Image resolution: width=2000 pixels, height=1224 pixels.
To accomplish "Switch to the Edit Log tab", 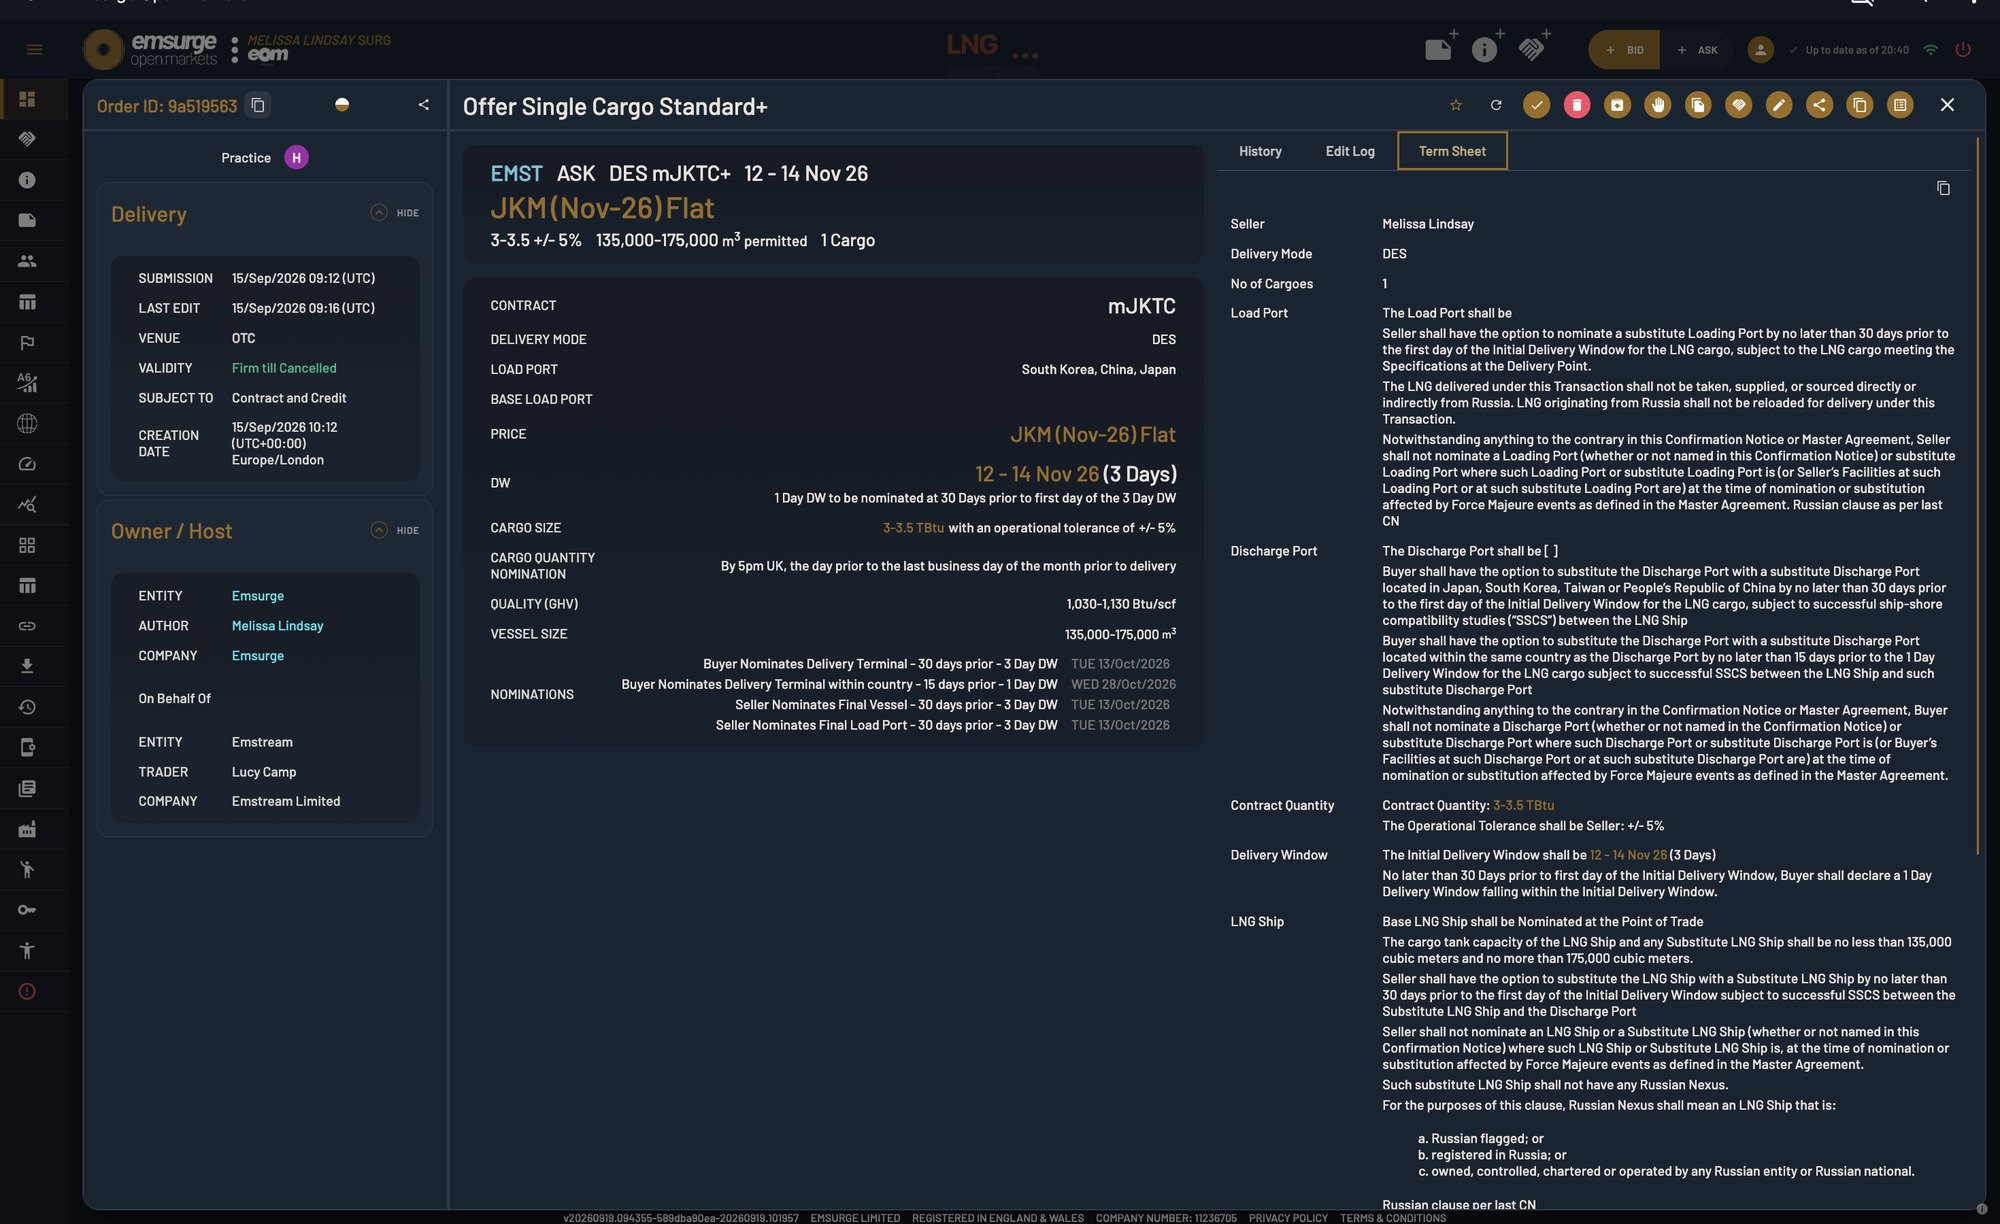I will click(1350, 151).
